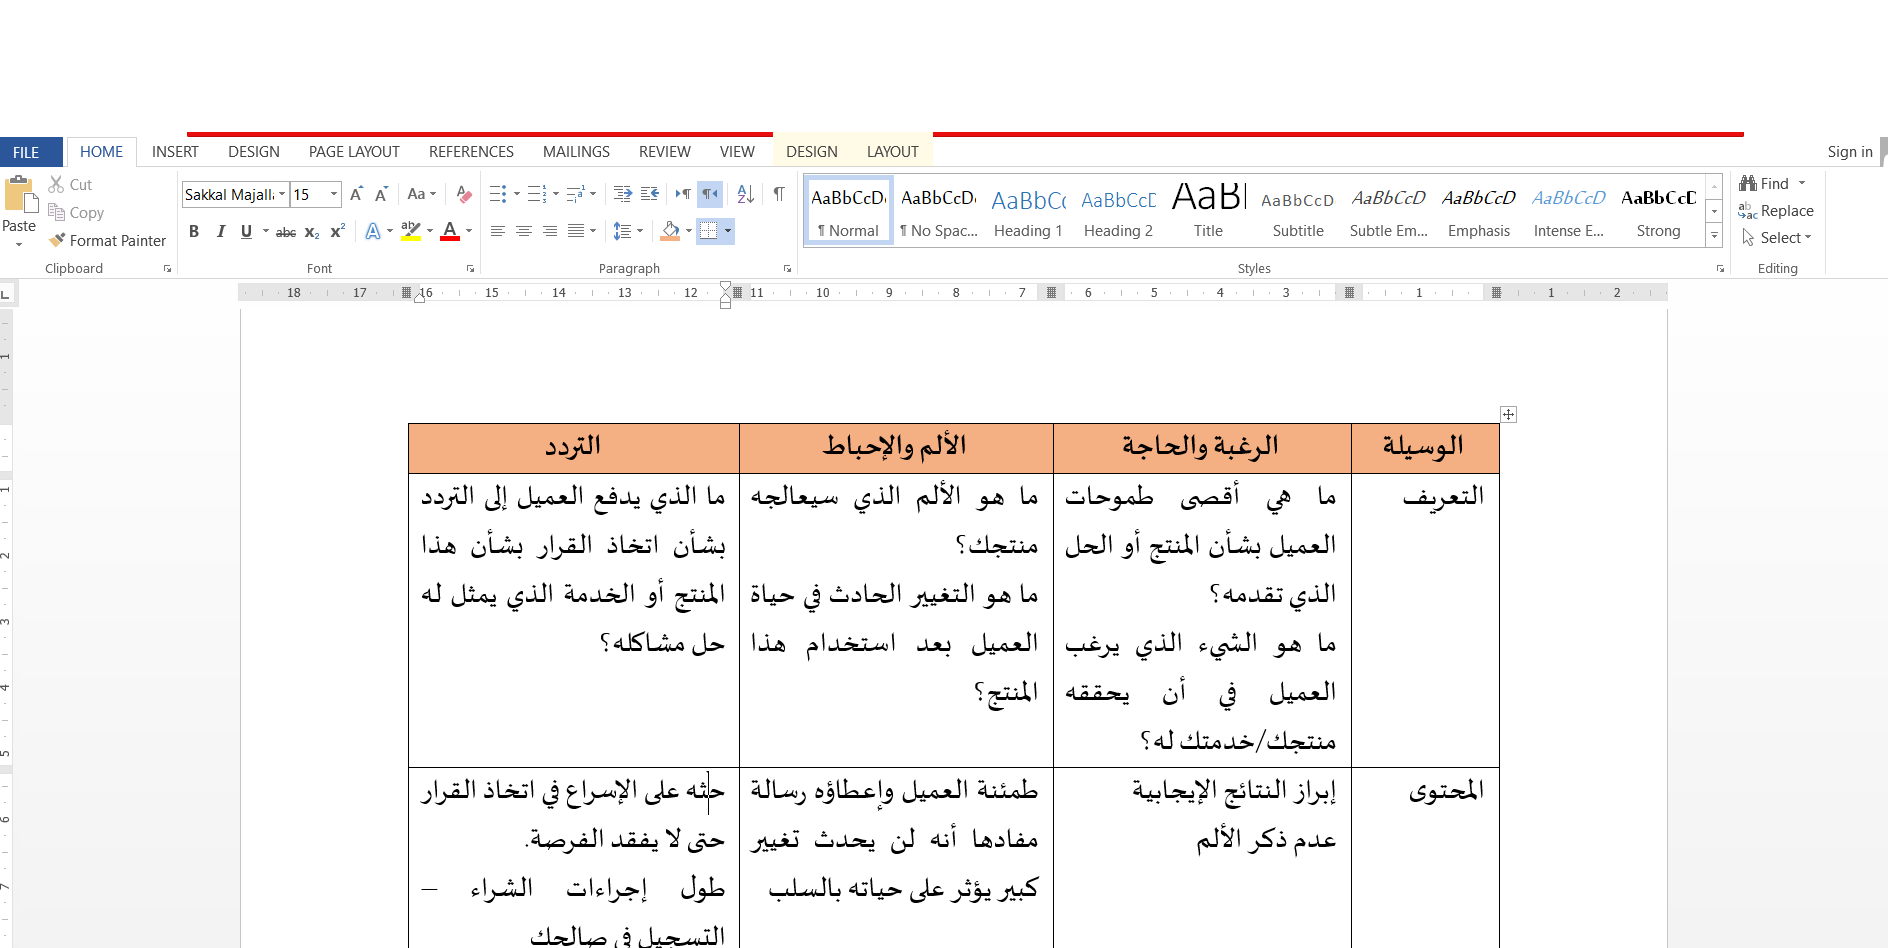The width and height of the screenshot is (1888, 948).
Task: Click the Increase Indent icon
Action: pos(649,194)
